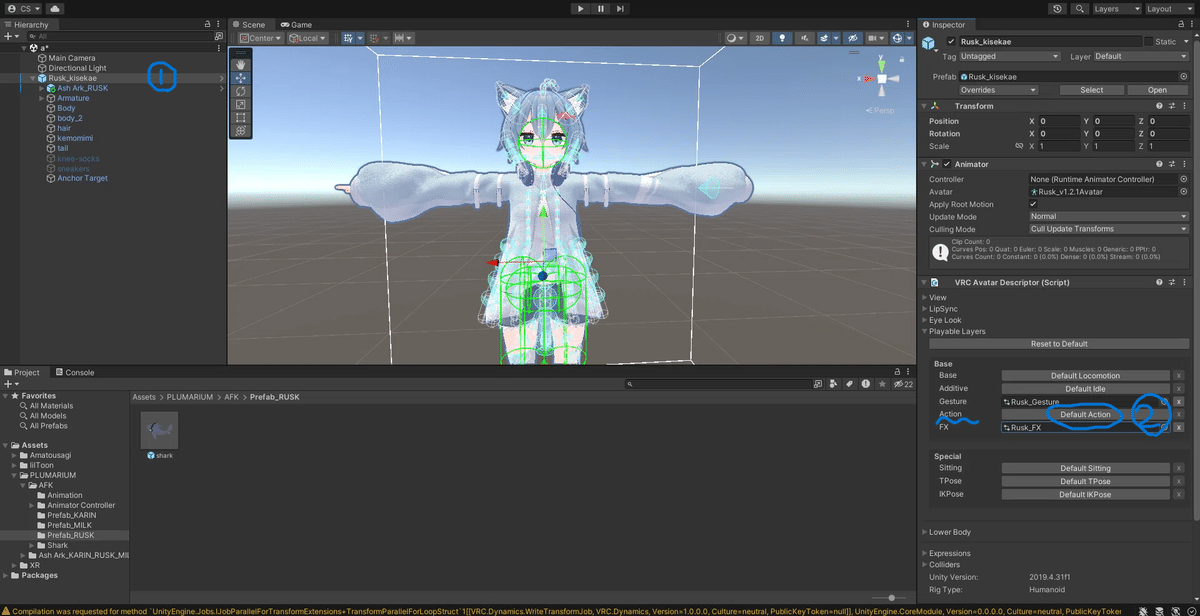Click the Position X input field
This screenshot has width=1200, height=616.
click(x=1059, y=121)
